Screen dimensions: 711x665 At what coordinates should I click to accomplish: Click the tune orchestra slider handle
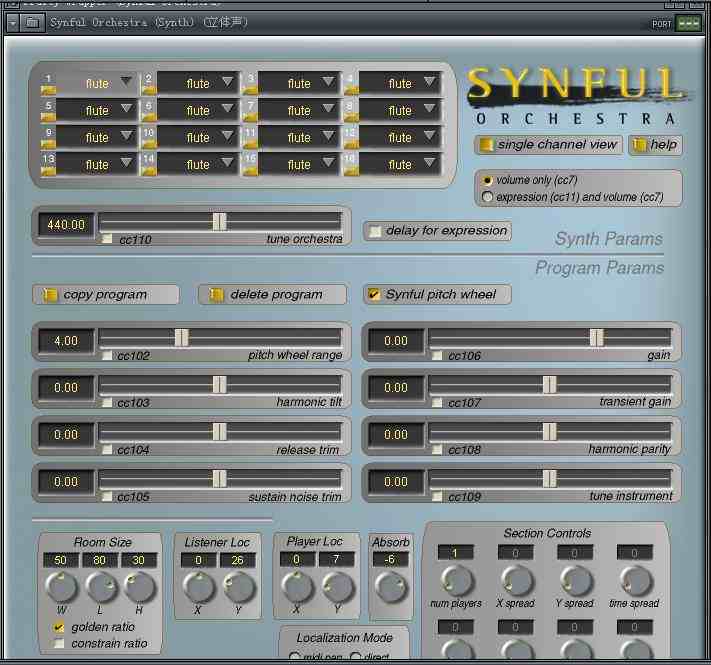click(219, 222)
